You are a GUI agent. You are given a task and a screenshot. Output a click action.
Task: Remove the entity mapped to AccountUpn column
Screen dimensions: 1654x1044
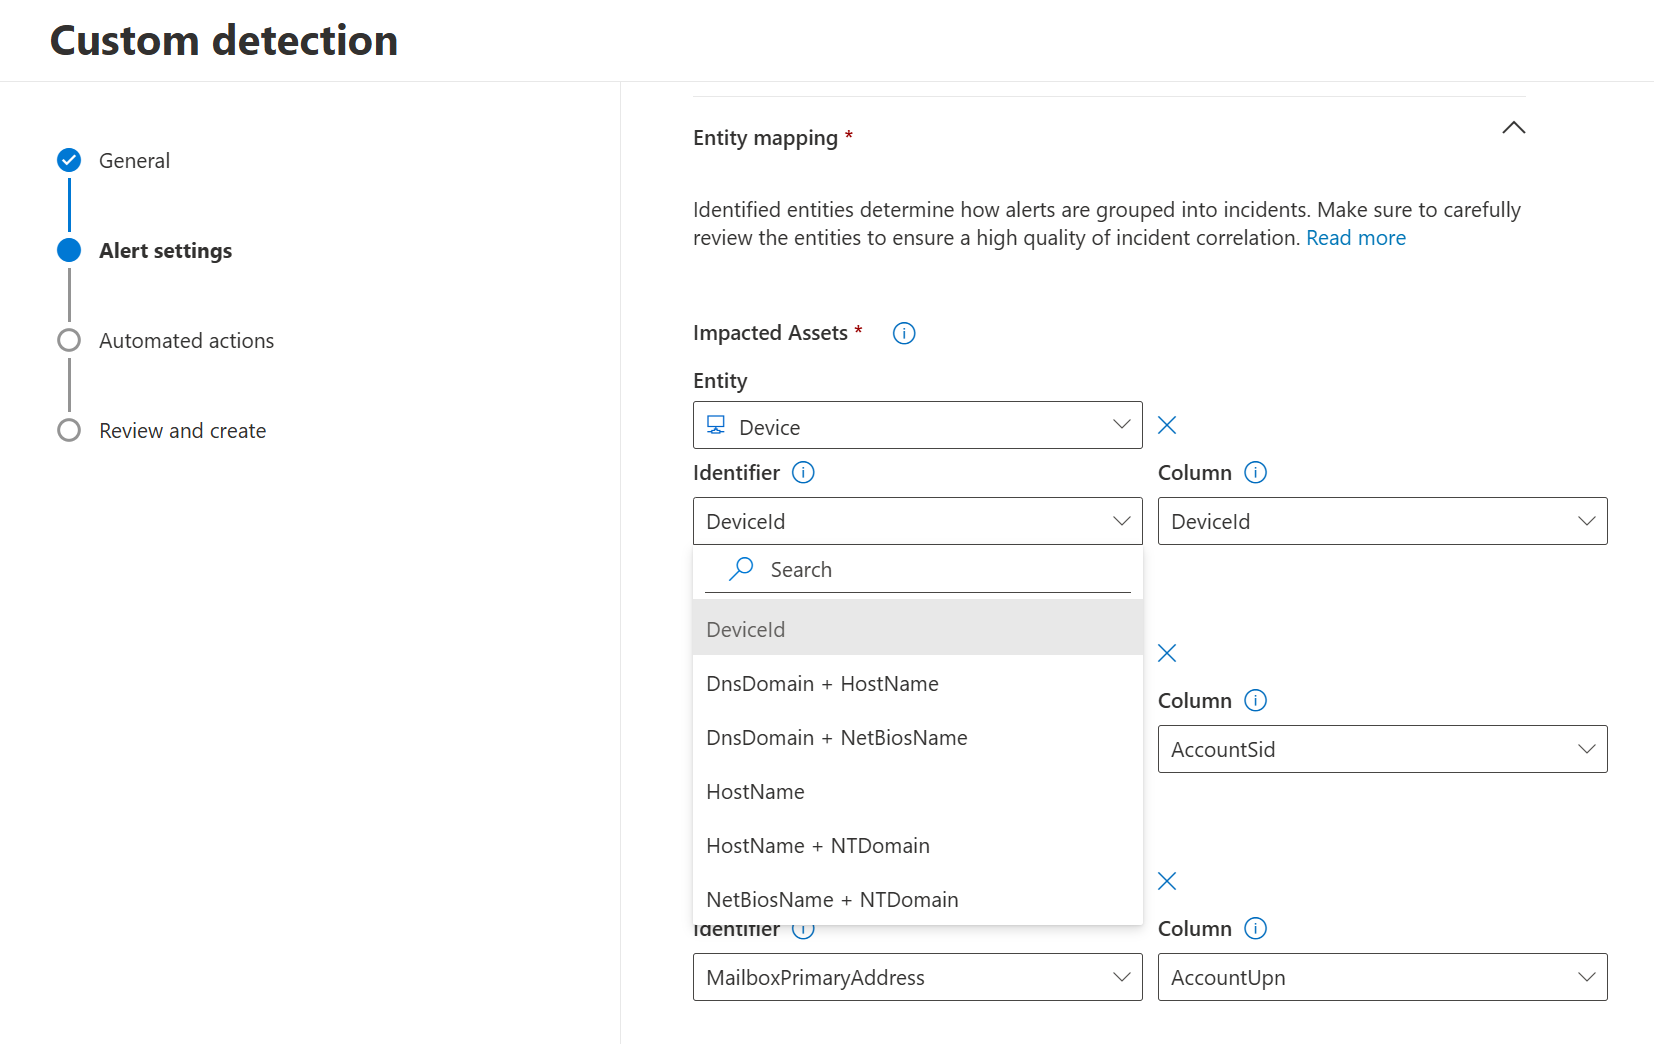coord(1167,882)
